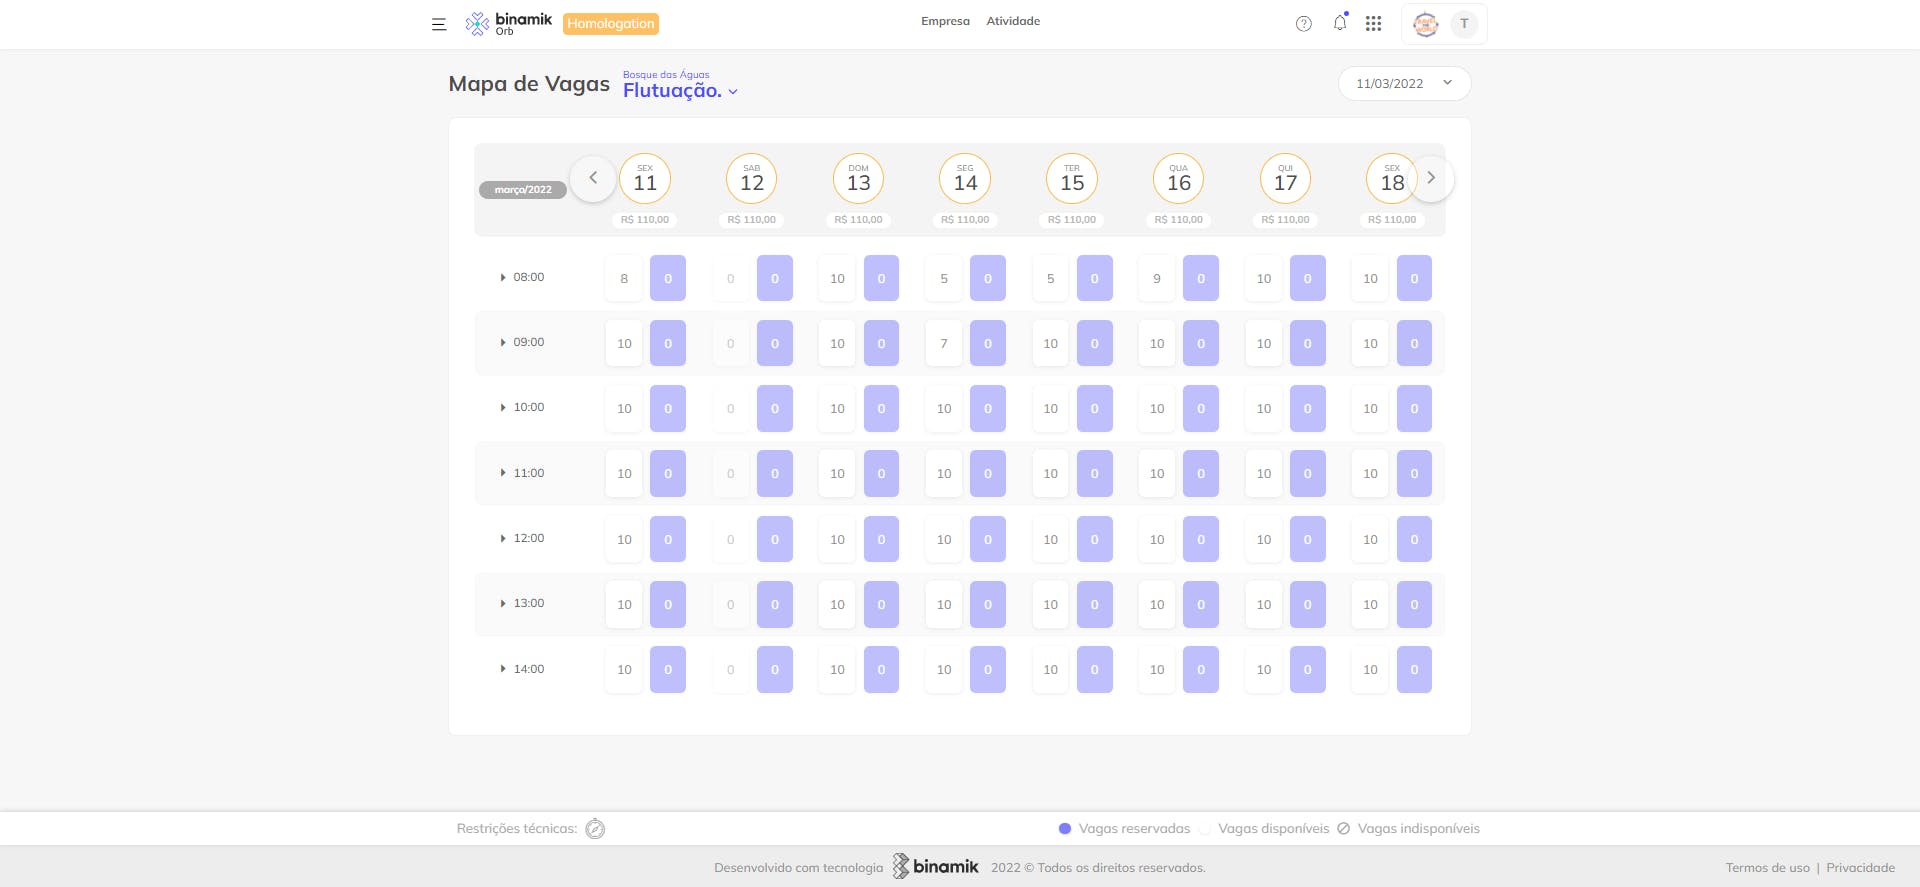Go to next week arrow
1920x887 pixels.
(1431, 178)
